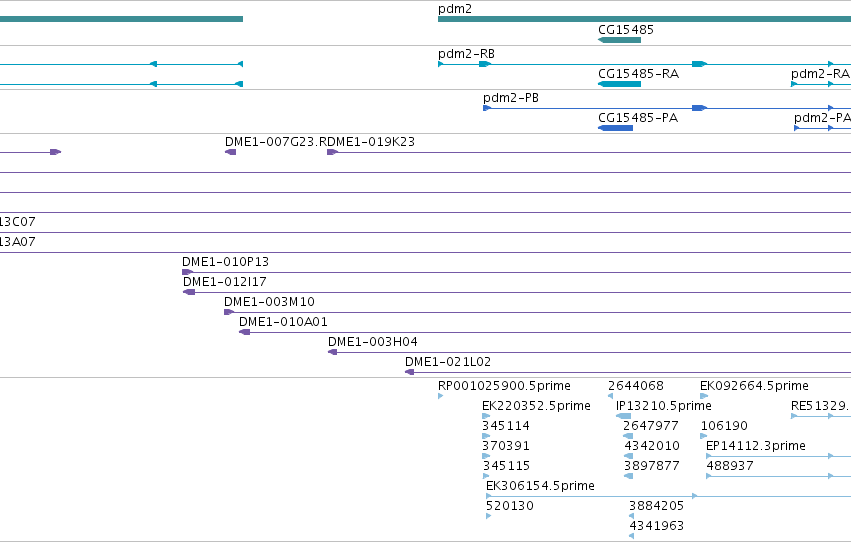Click the 3897877 feature label
This screenshot has width=851, height=542.
click(651, 466)
